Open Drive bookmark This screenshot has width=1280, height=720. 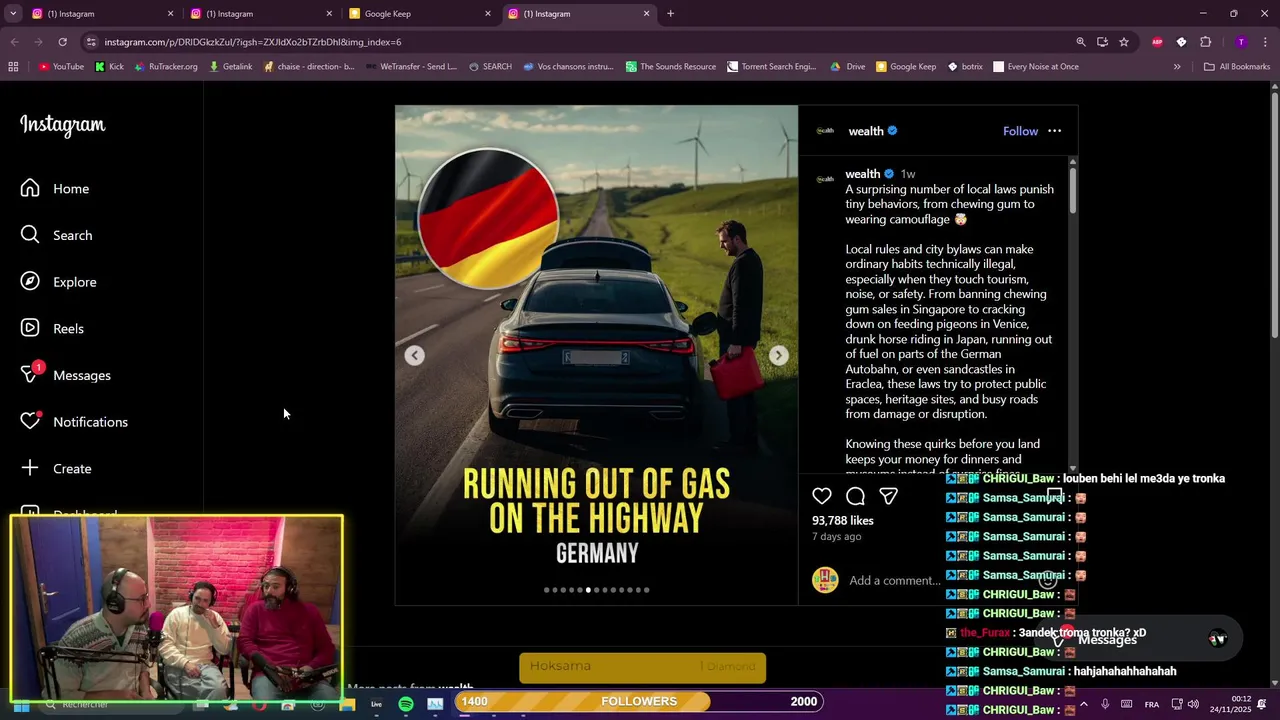click(x=848, y=67)
